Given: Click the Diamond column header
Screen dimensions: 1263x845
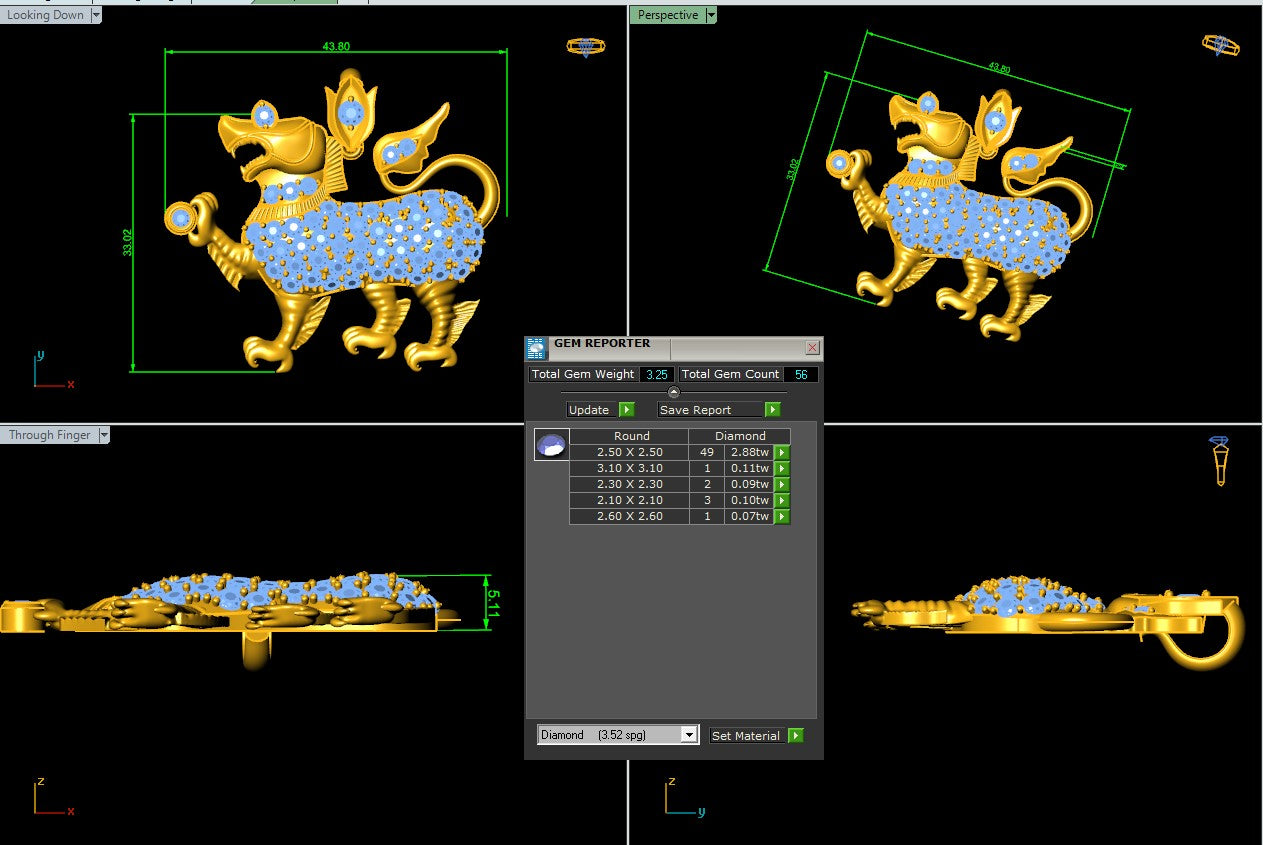Looking at the screenshot, I should pyautogui.click(x=740, y=436).
